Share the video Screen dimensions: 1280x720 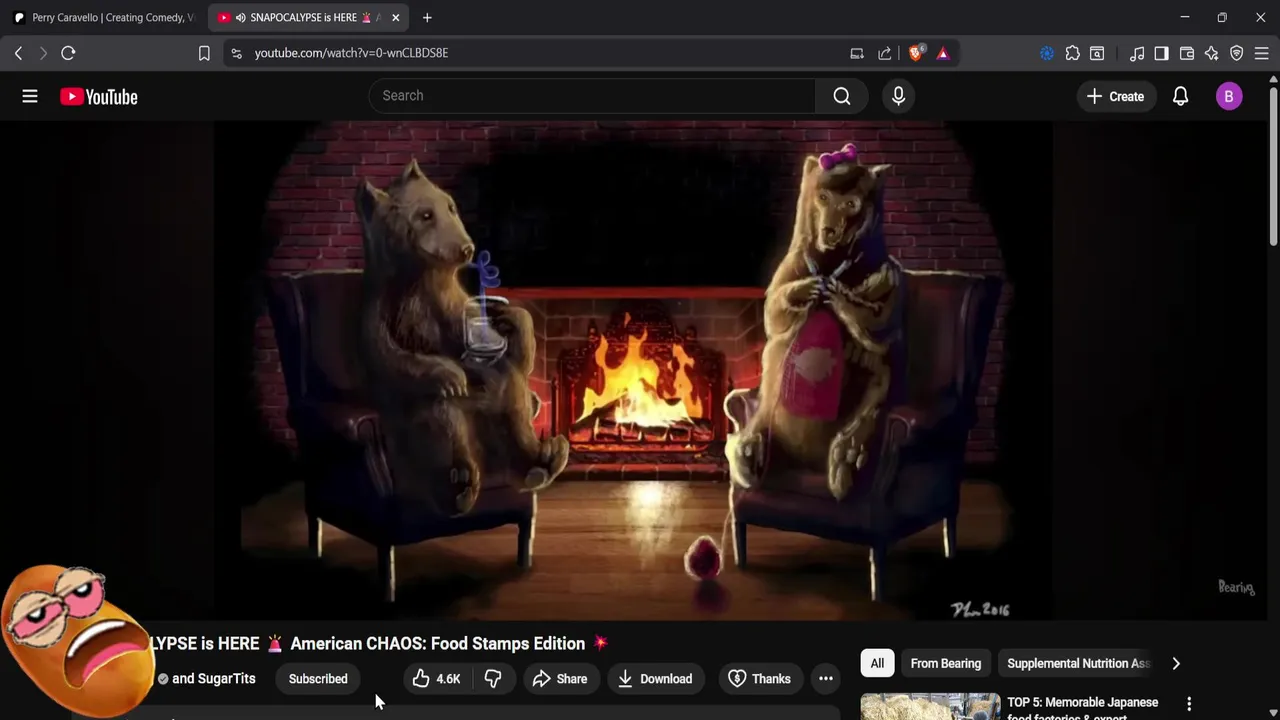pyautogui.click(x=560, y=679)
